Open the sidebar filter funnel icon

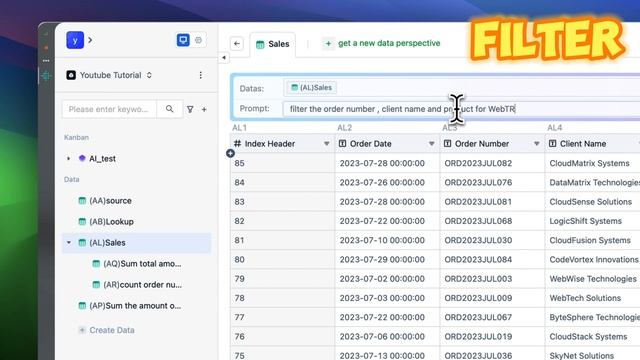190,109
